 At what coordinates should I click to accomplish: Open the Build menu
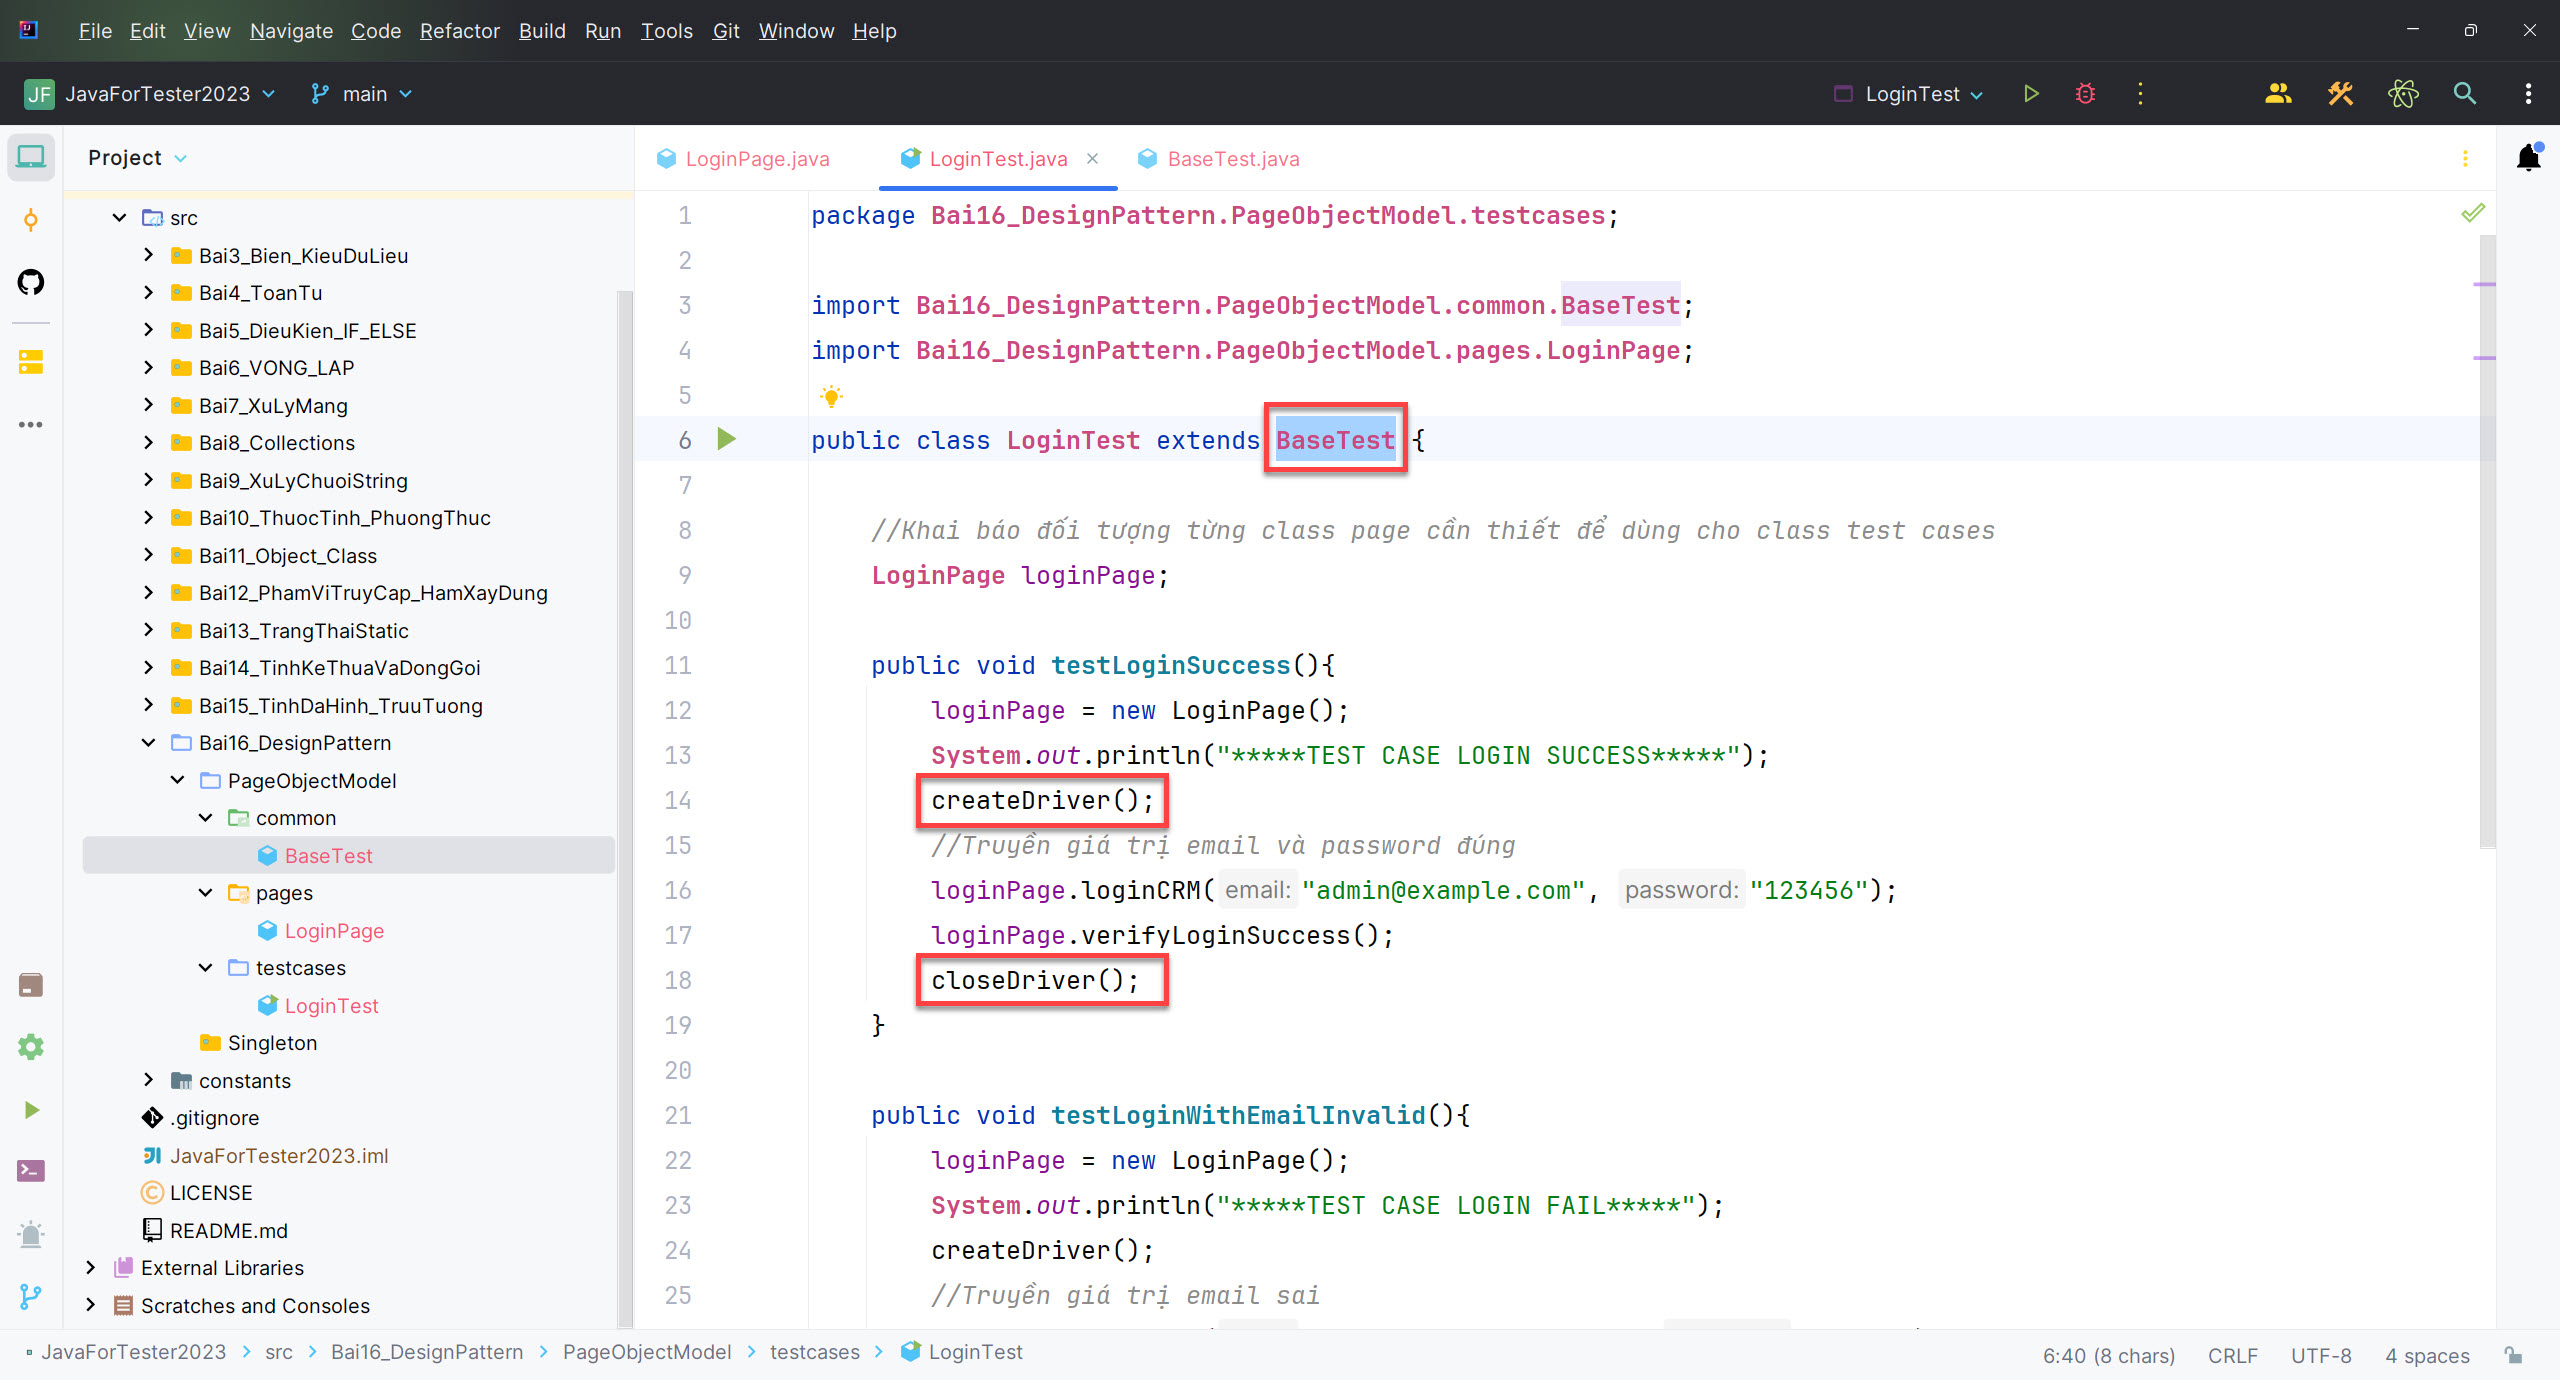tap(542, 31)
